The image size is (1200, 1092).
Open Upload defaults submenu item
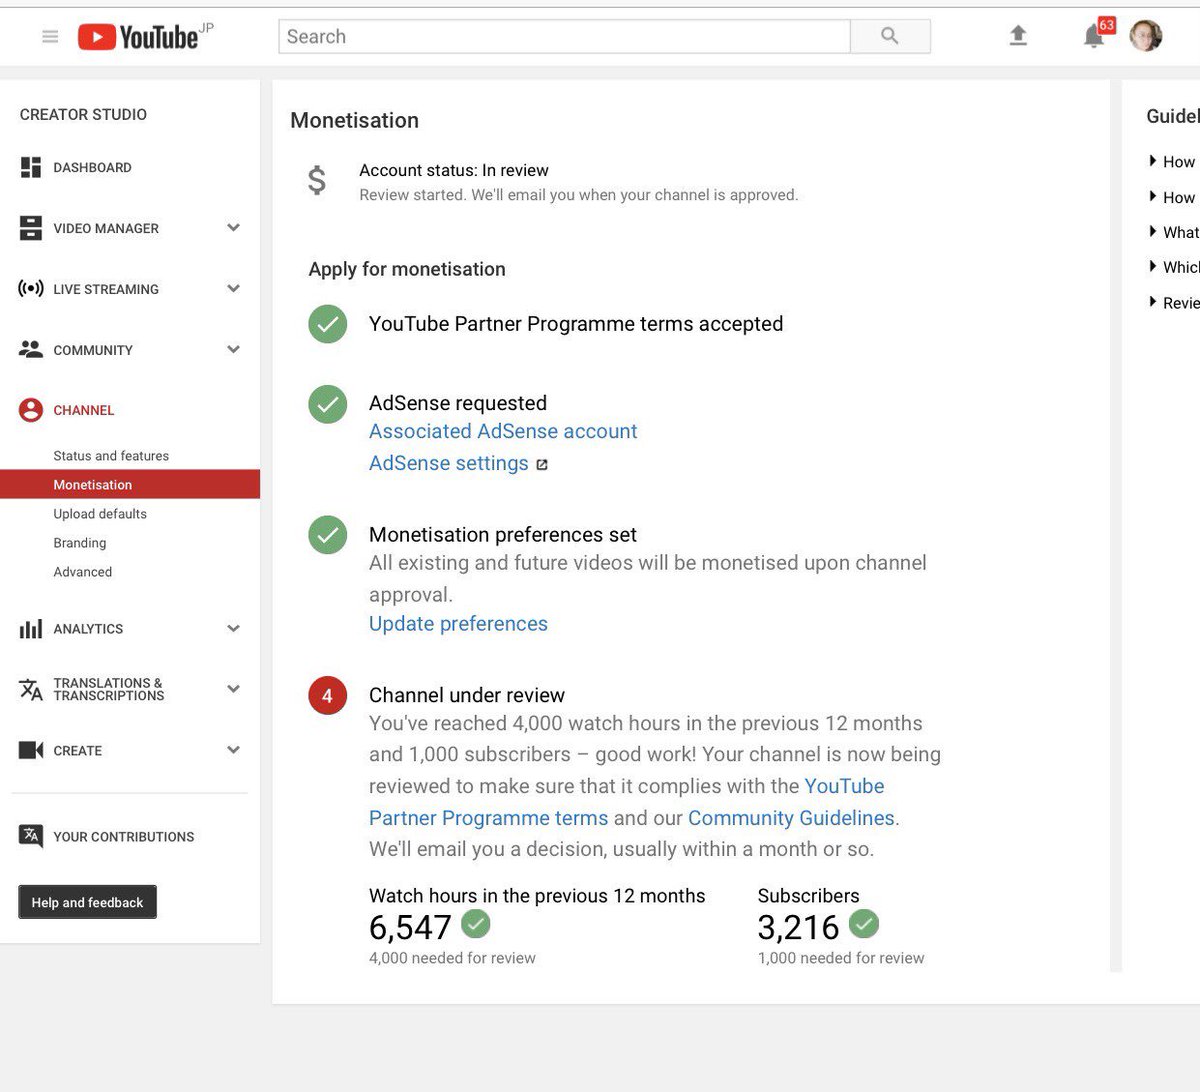[100, 514]
